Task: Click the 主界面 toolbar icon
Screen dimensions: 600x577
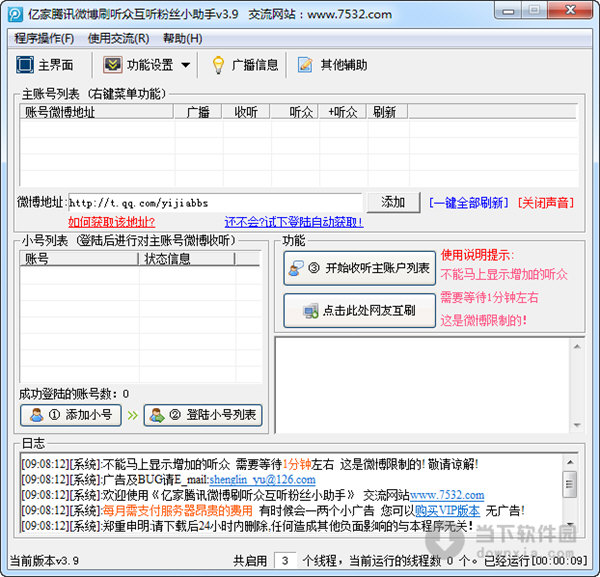Action: tap(25, 65)
